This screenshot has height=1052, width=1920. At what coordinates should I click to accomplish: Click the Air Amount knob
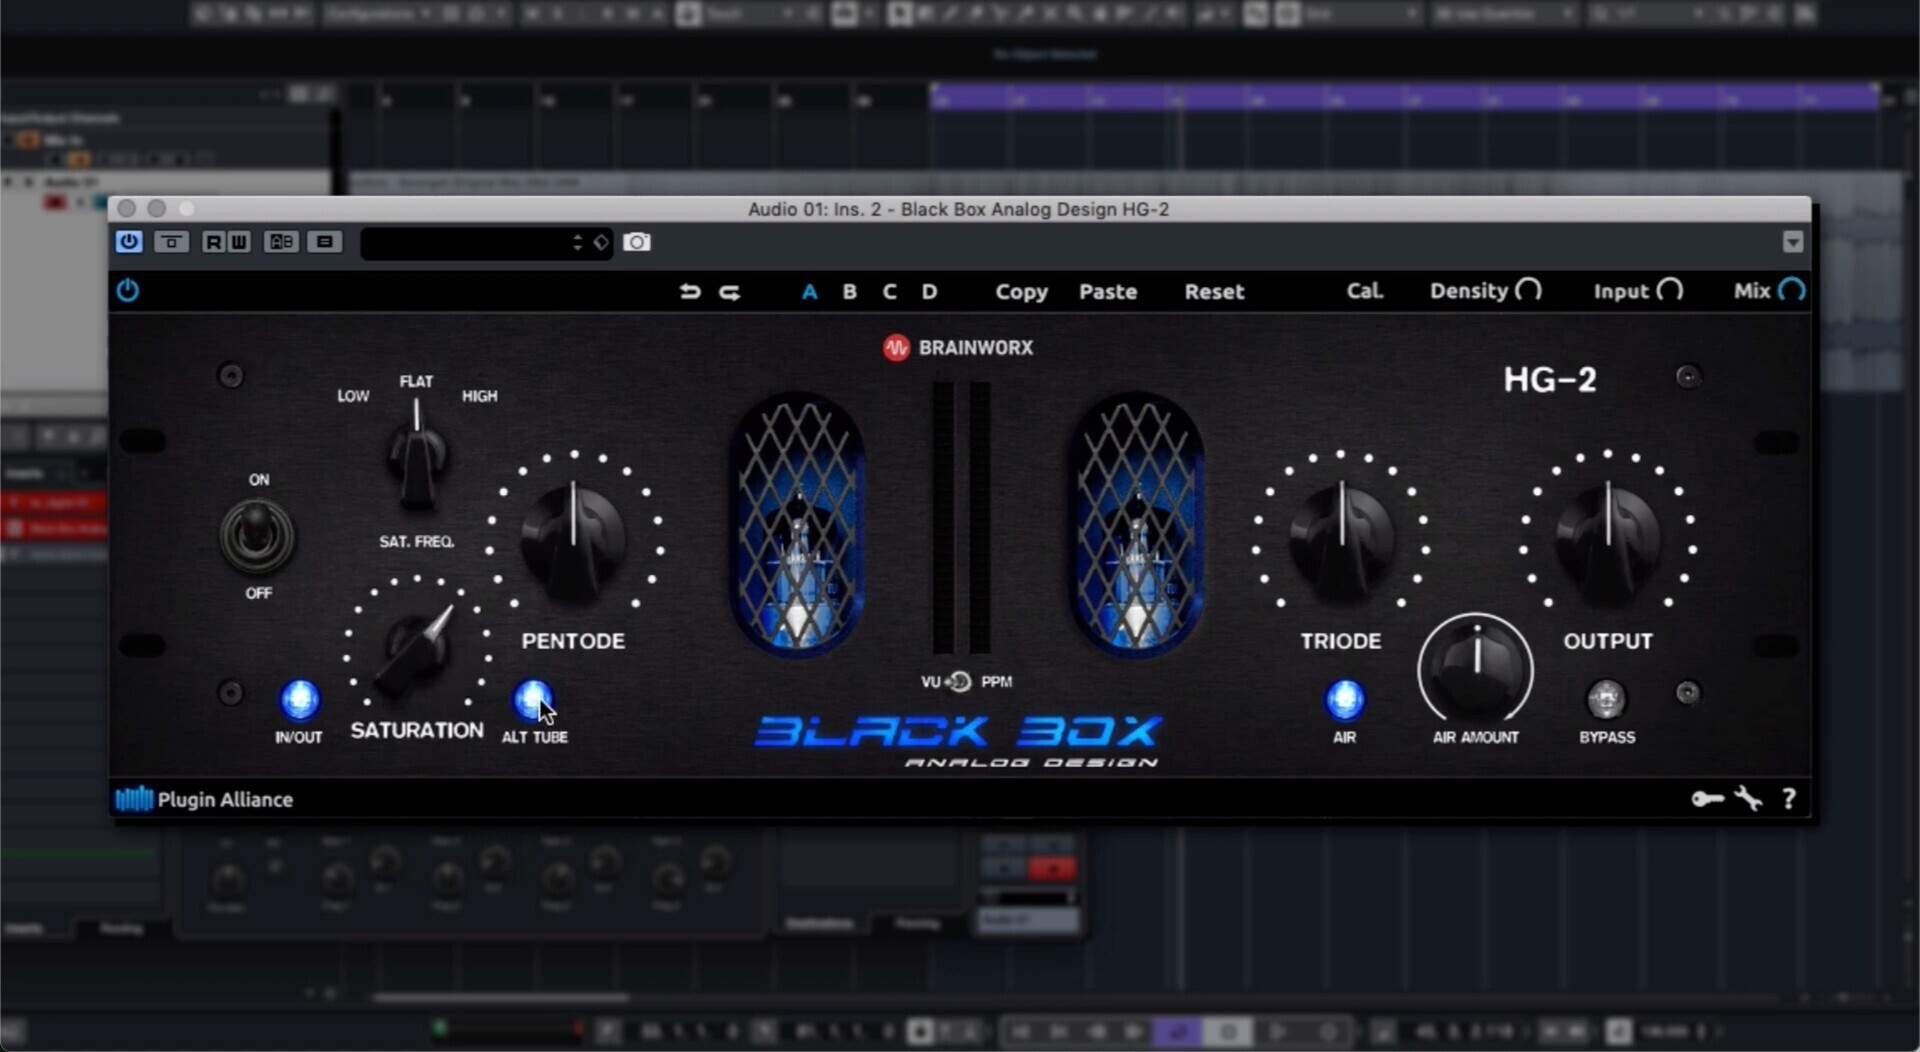coord(1476,668)
